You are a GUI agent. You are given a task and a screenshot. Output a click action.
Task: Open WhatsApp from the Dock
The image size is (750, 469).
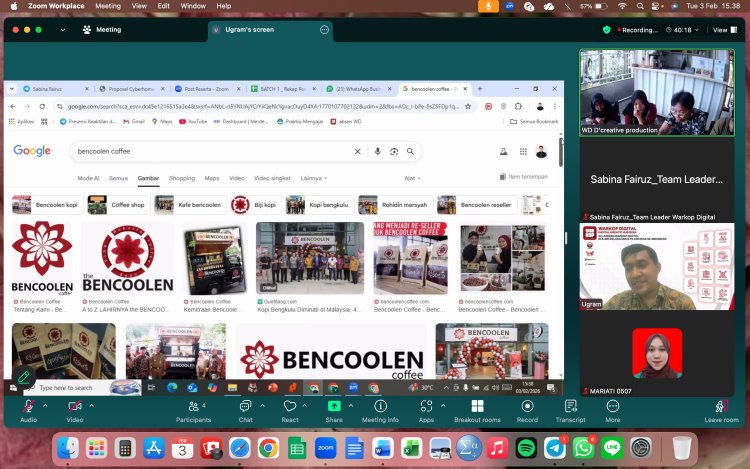click(584, 448)
